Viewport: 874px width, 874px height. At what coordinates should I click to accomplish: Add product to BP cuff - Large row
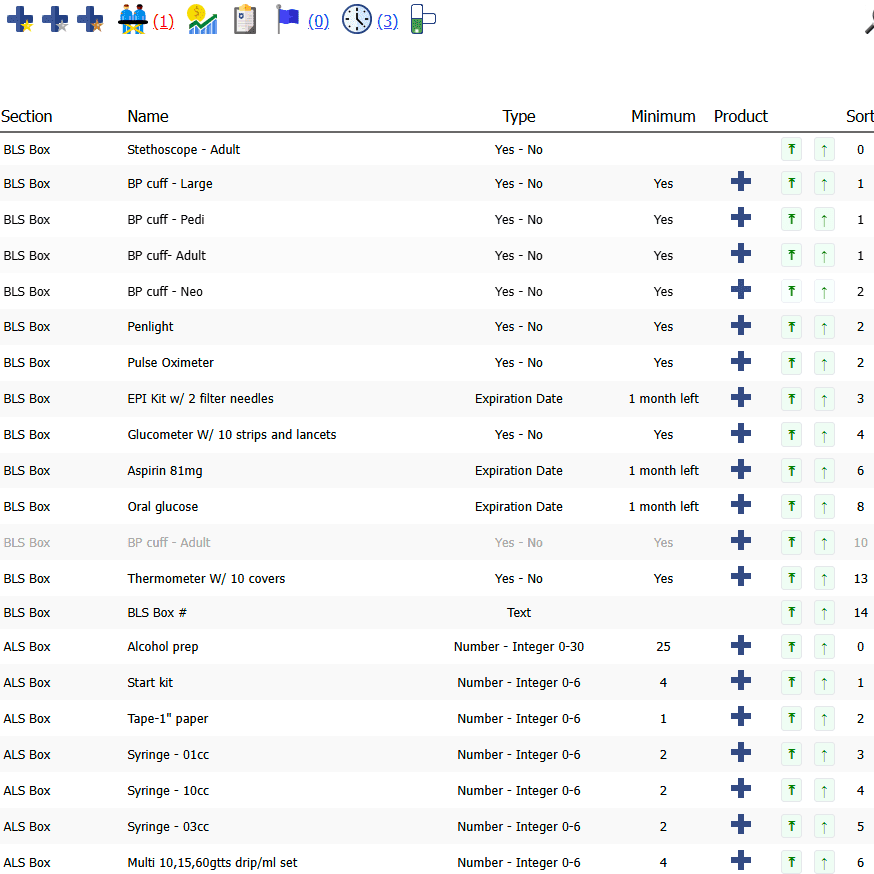741,182
